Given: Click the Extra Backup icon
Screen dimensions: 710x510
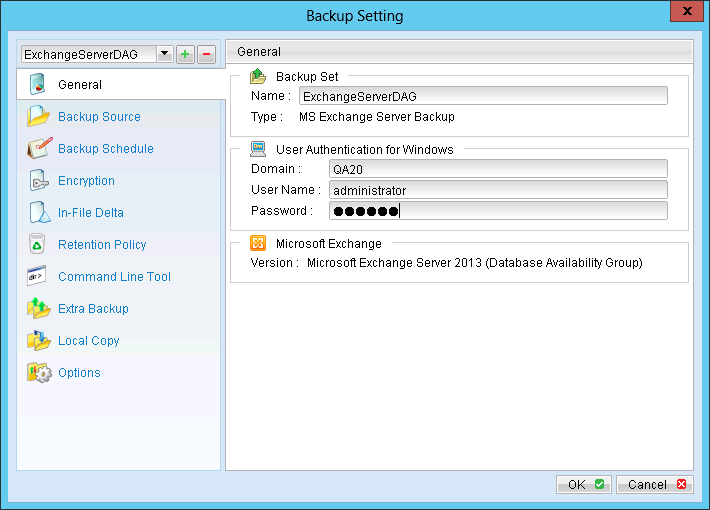Looking at the screenshot, I should pos(39,309).
